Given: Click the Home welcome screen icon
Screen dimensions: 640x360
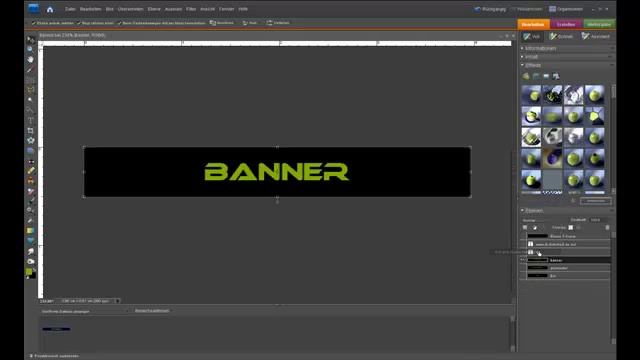Looking at the screenshot, I should 50,9.
